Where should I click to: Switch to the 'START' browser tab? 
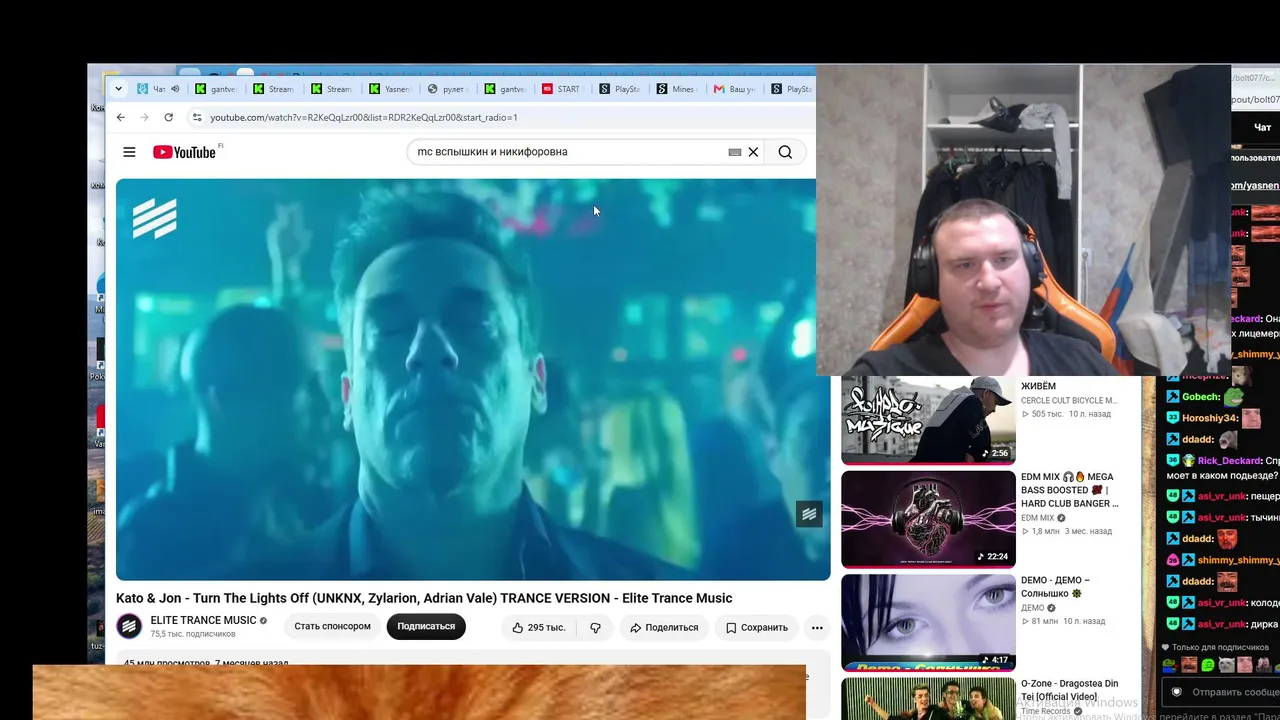[x=561, y=89]
